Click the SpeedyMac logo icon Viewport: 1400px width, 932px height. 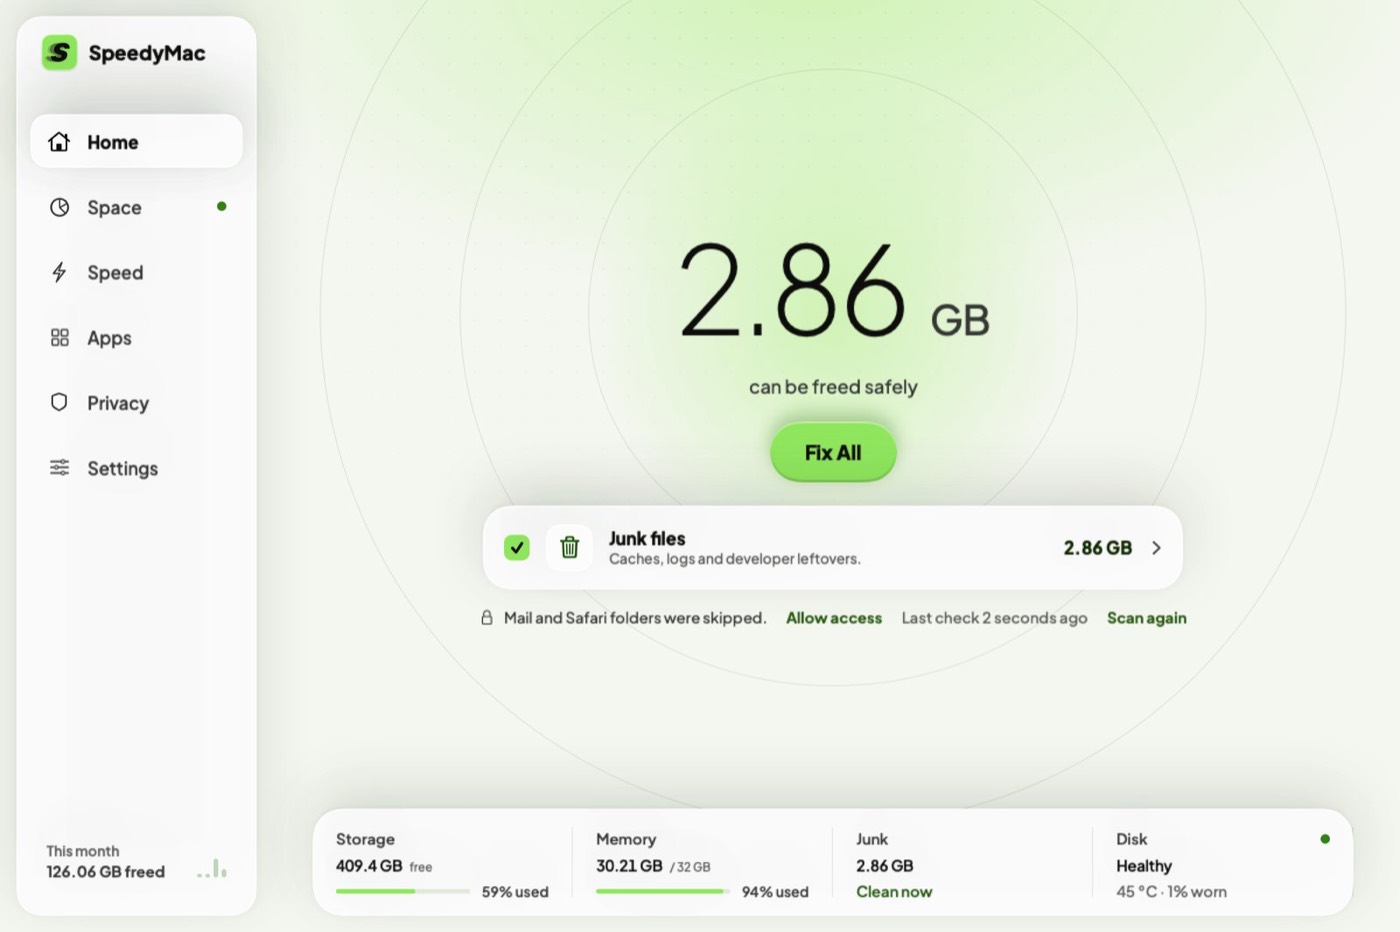[x=59, y=53]
